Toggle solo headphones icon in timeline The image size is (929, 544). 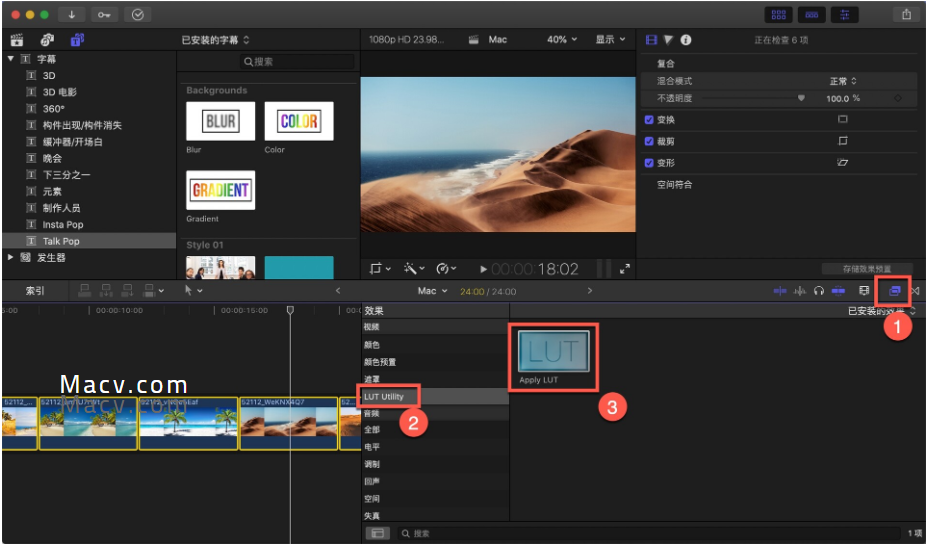click(819, 290)
